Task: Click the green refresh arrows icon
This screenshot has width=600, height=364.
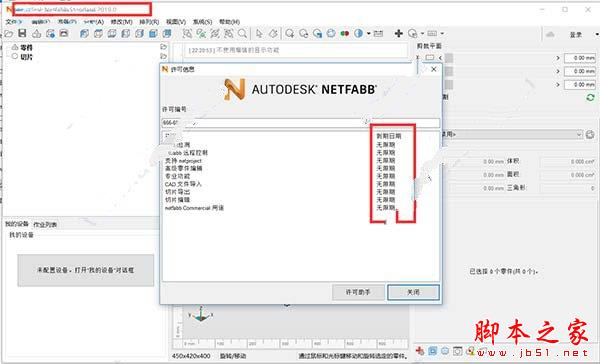Action: pos(590,98)
